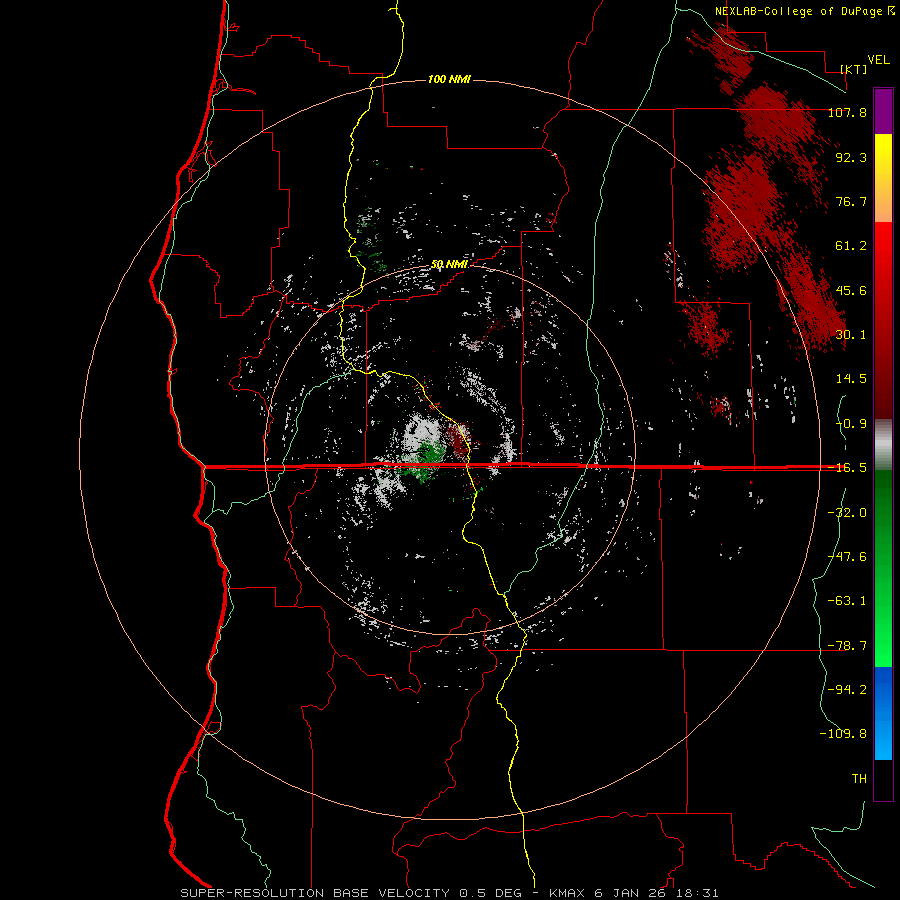Select the 76.7 legend value
900x900 pixels.
pyautogui.click(x=851, y=201)
